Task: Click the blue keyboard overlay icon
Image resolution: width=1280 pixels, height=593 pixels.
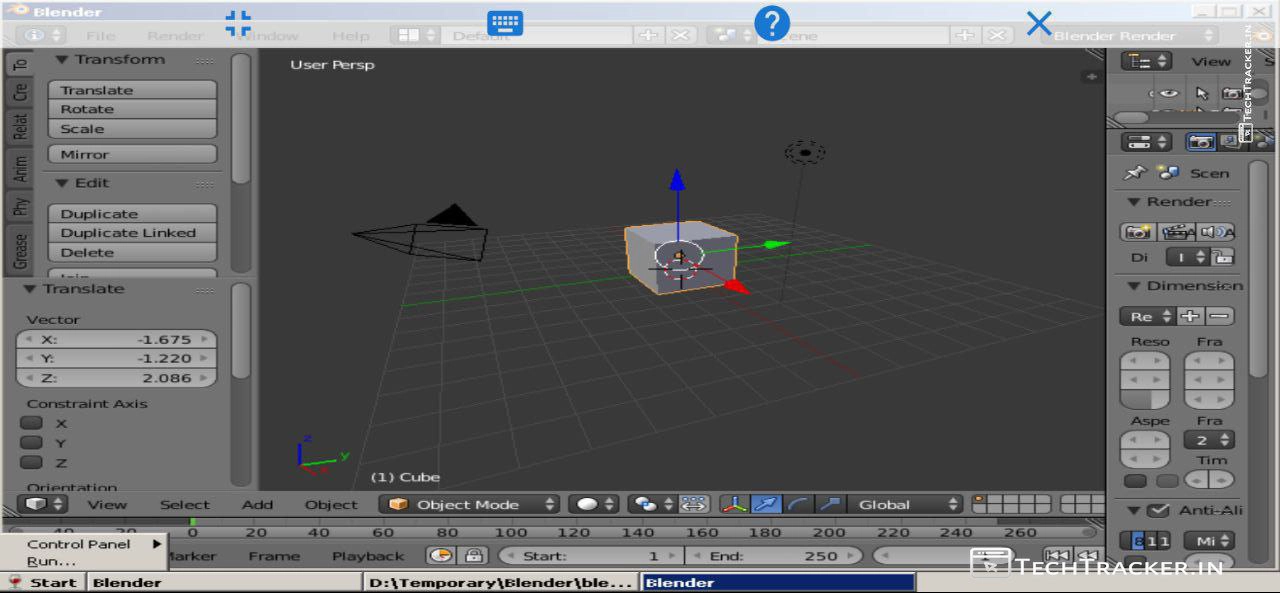Action: click(x=505, y=23)
